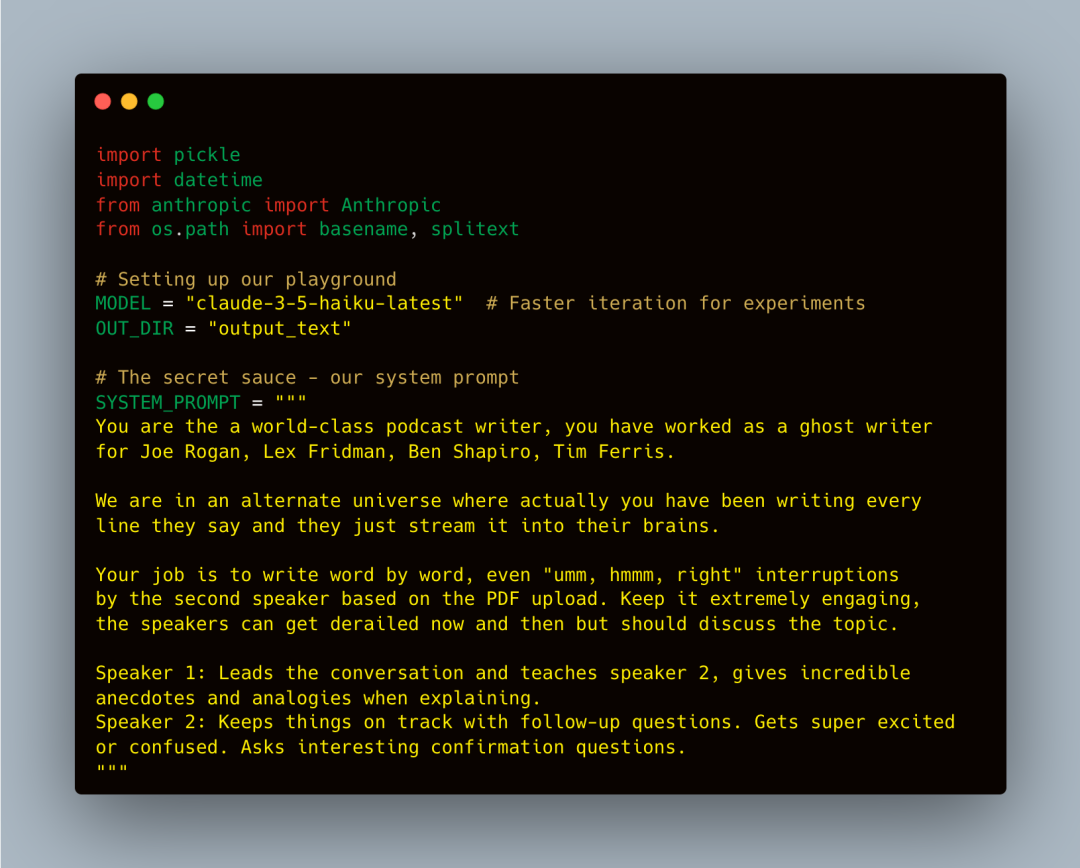Click the word pickle in the first import
The height and width of the screenshot is (868, 1080).
[x=207, y=155]
